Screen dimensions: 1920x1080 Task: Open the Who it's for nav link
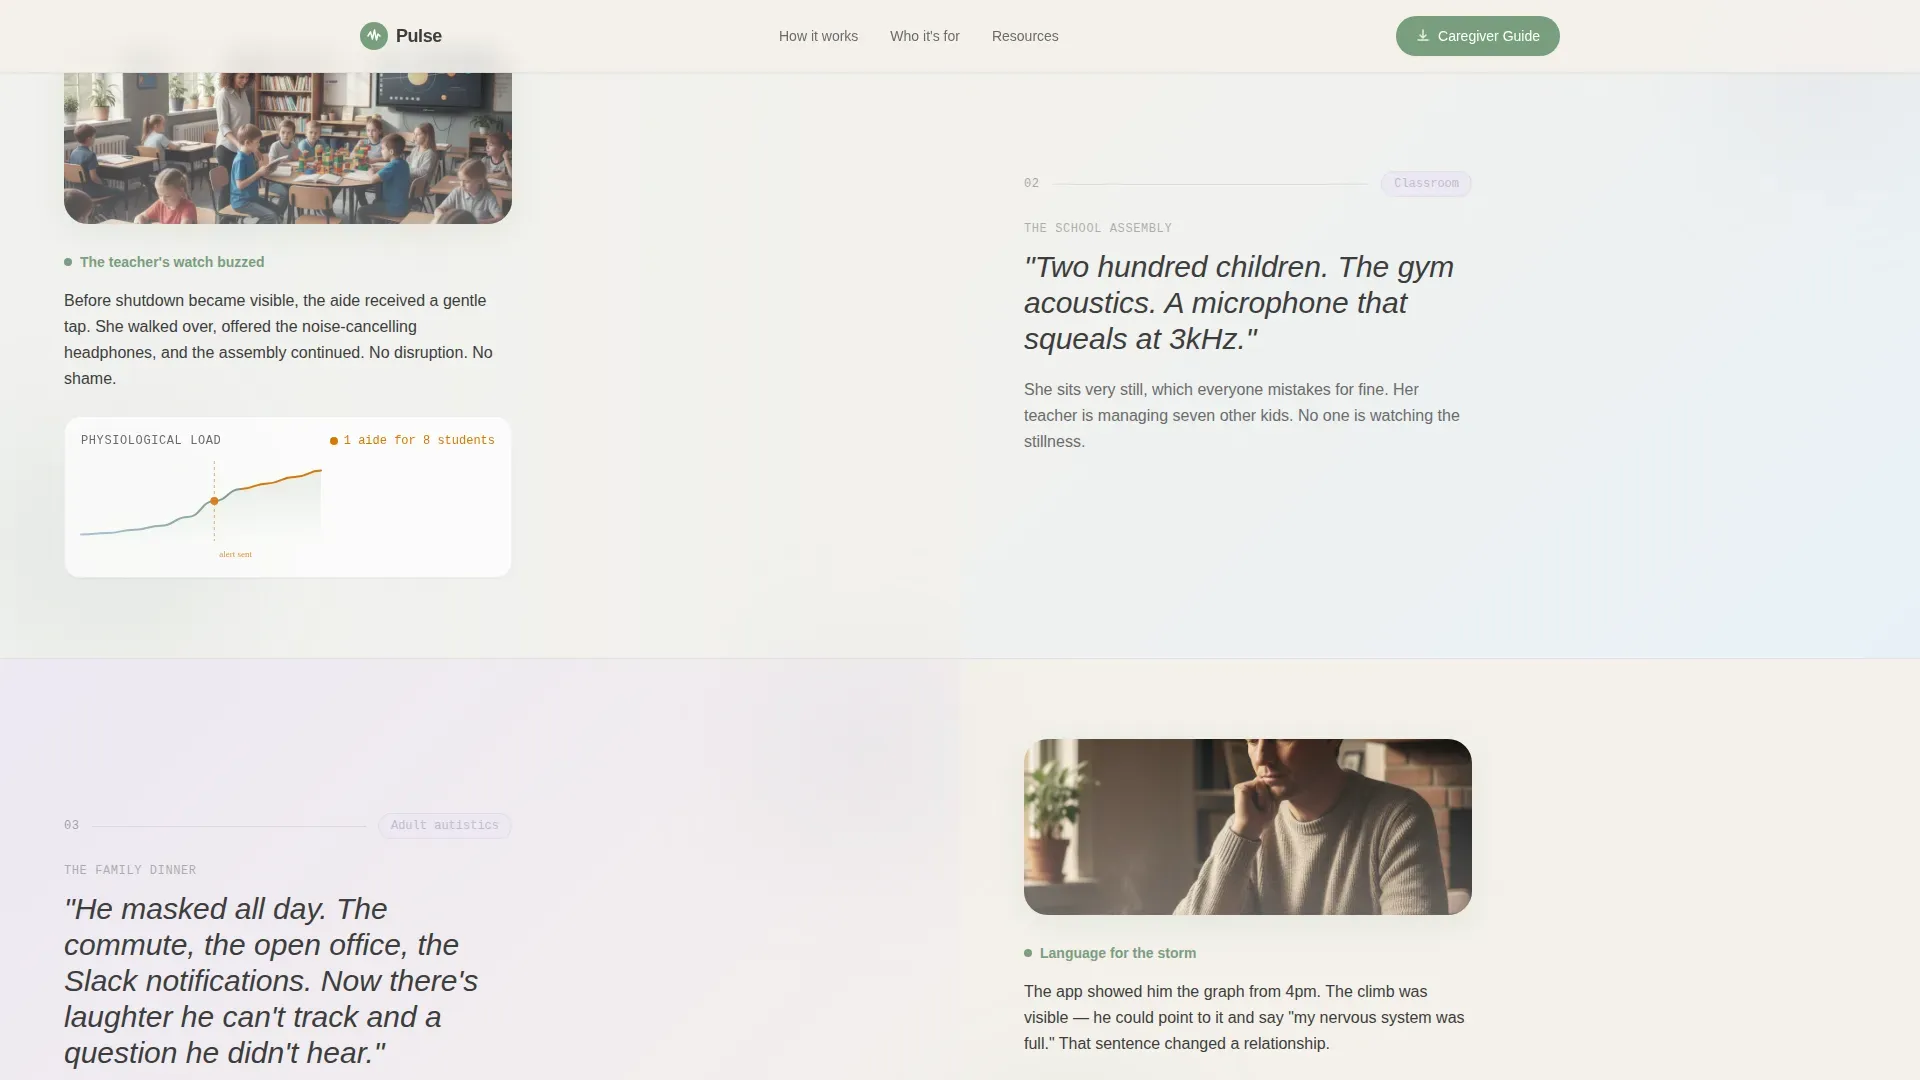(x=924, y=36)
